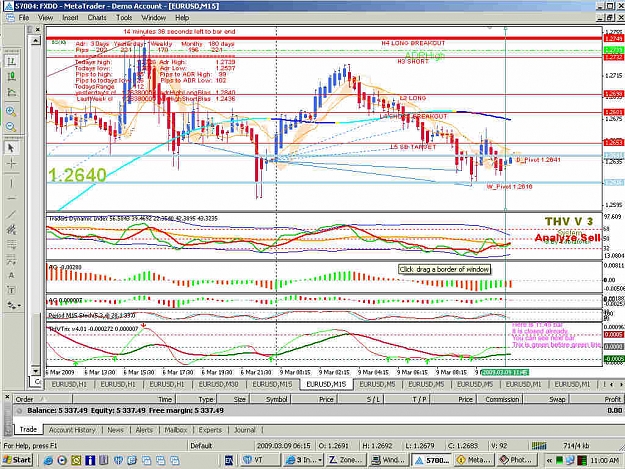The height and width of the screenshot is (469, 625).
Task: Sort orders by Order column header
Action: pyautogui.click(x=43, y=399)
